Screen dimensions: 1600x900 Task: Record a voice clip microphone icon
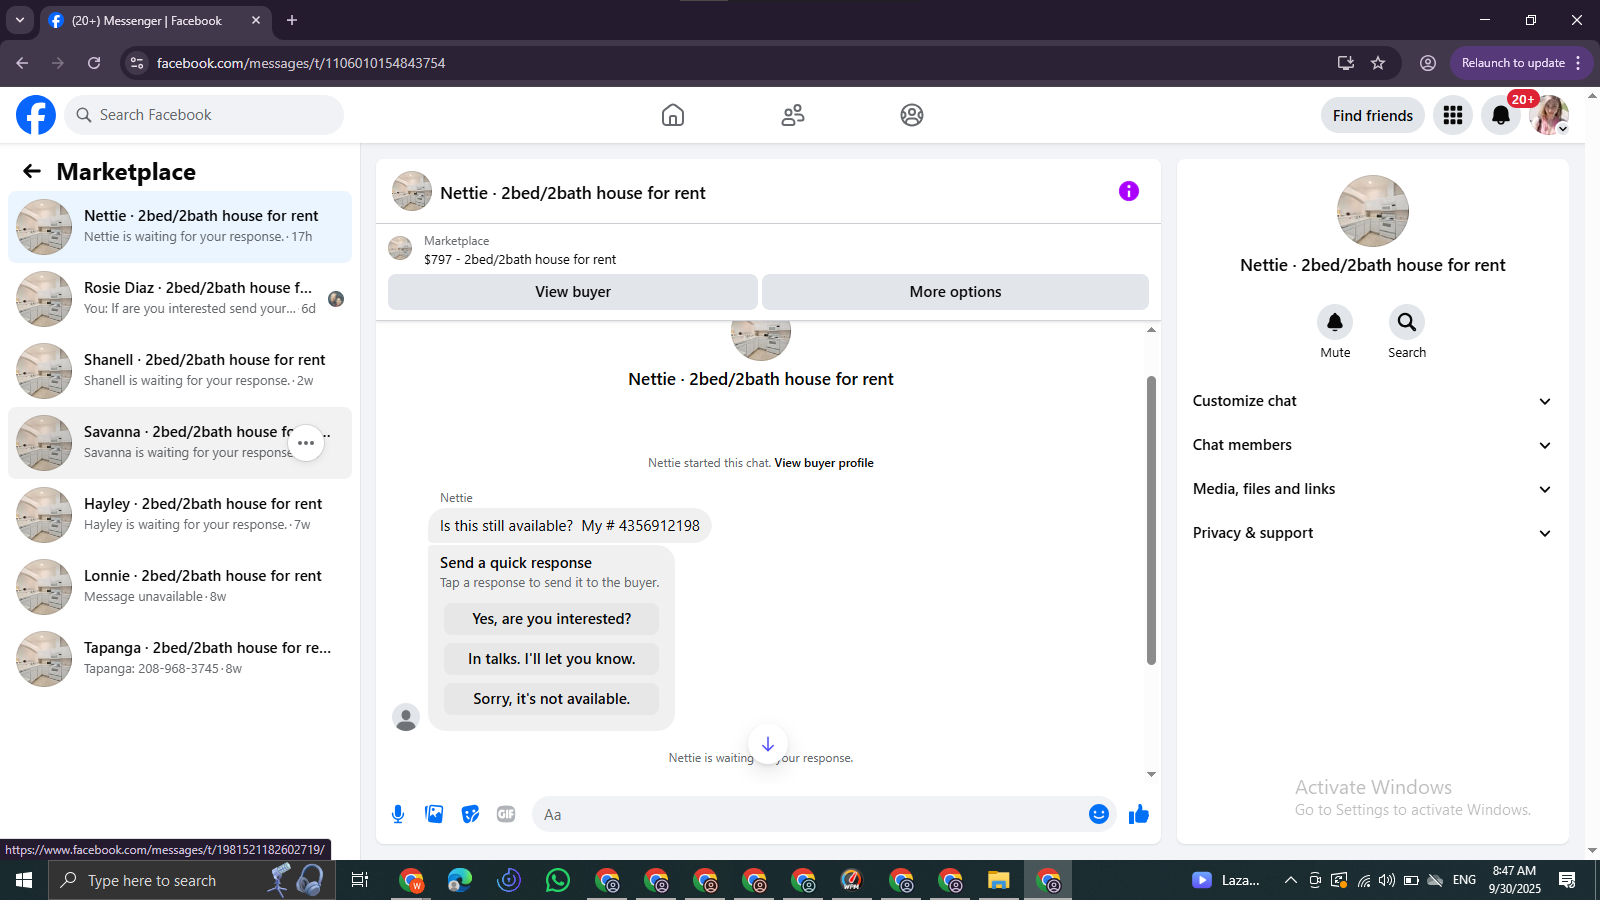[398, 814]
